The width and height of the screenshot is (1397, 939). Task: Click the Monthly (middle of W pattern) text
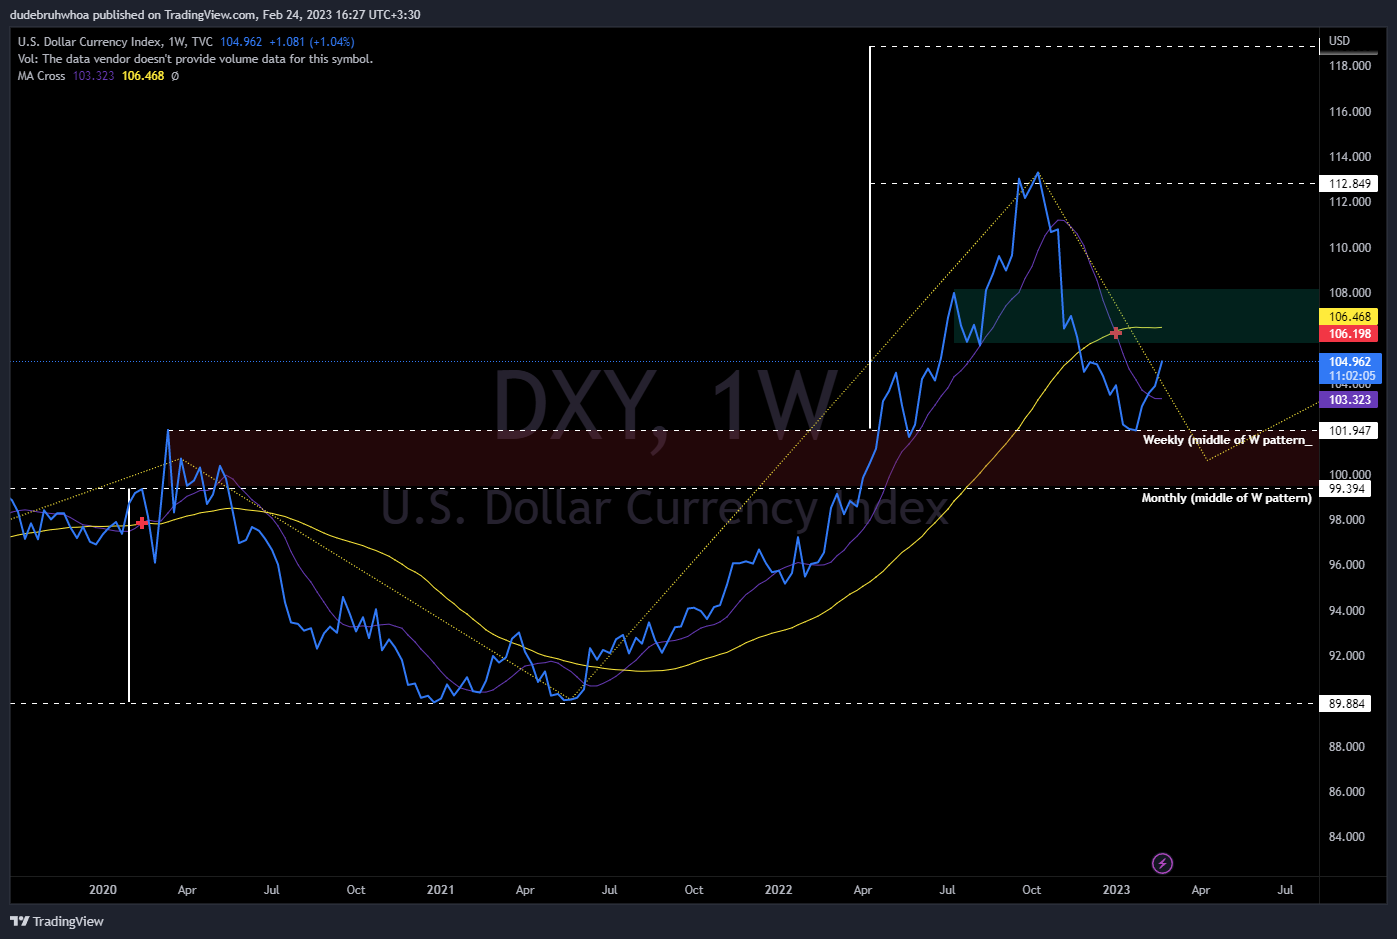tap(1227, 497)
